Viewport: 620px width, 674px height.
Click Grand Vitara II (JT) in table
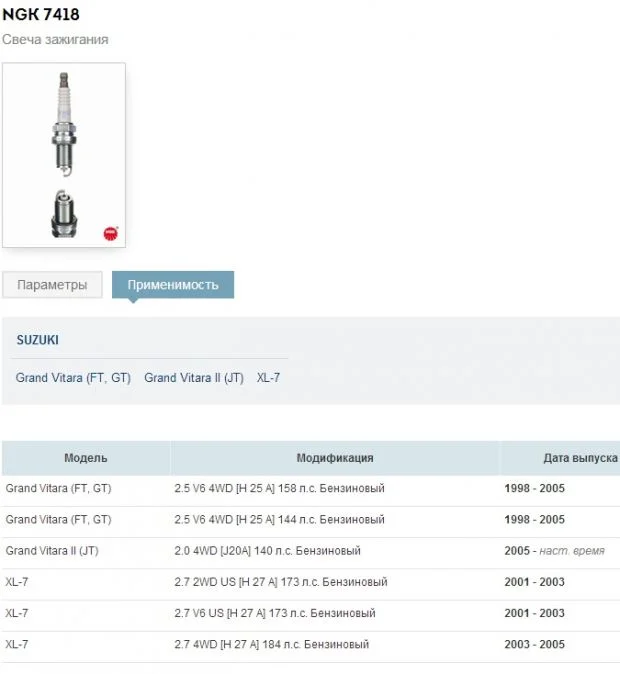tap(52, 551)
